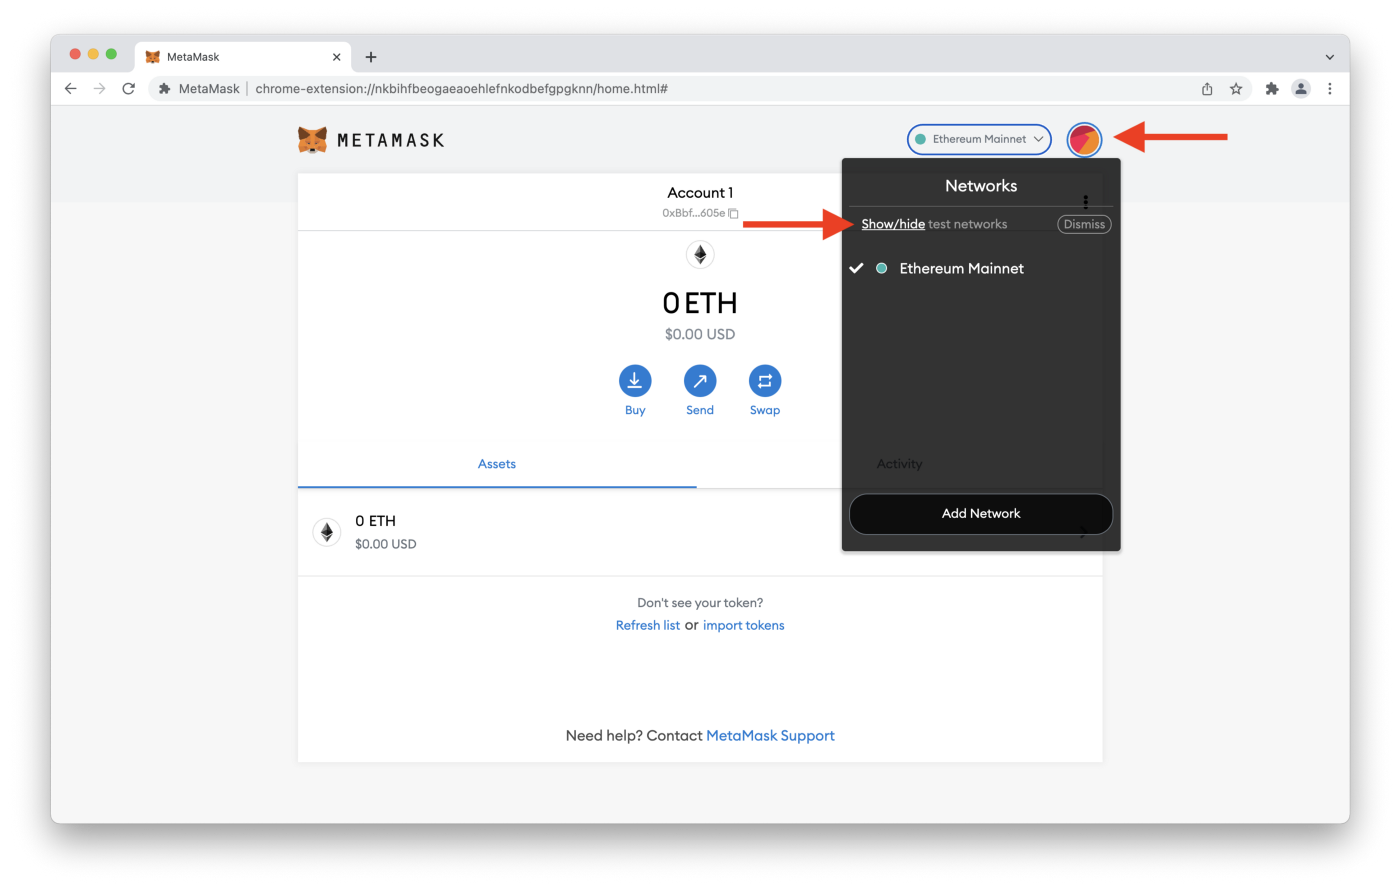
Task: Copy the account address 0xBbf...605e
Action: click(x=733, y=213)
